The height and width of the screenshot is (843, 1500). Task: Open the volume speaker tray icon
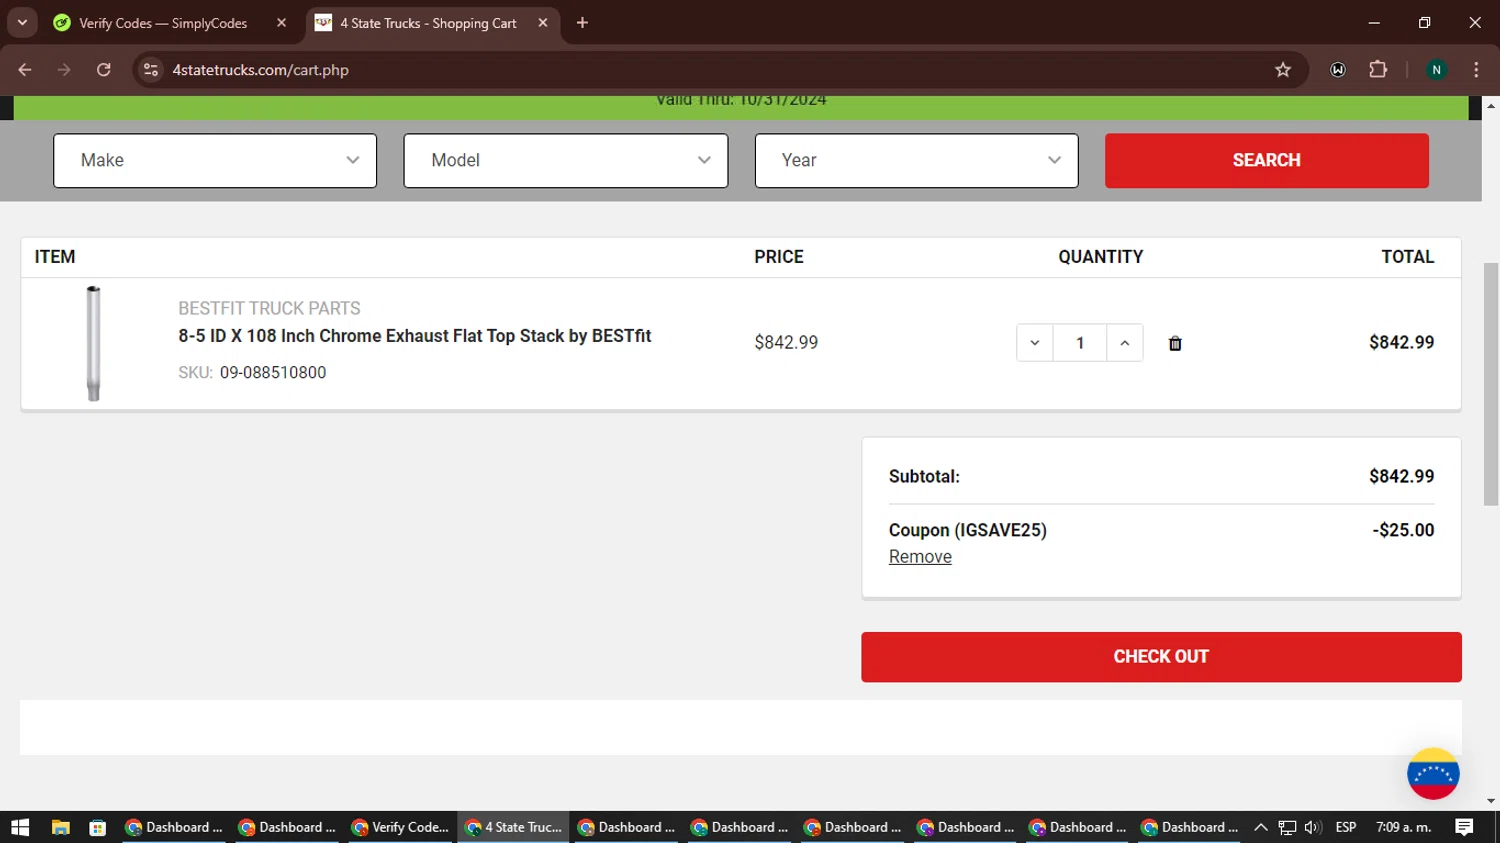click(x=1313, y=827)
